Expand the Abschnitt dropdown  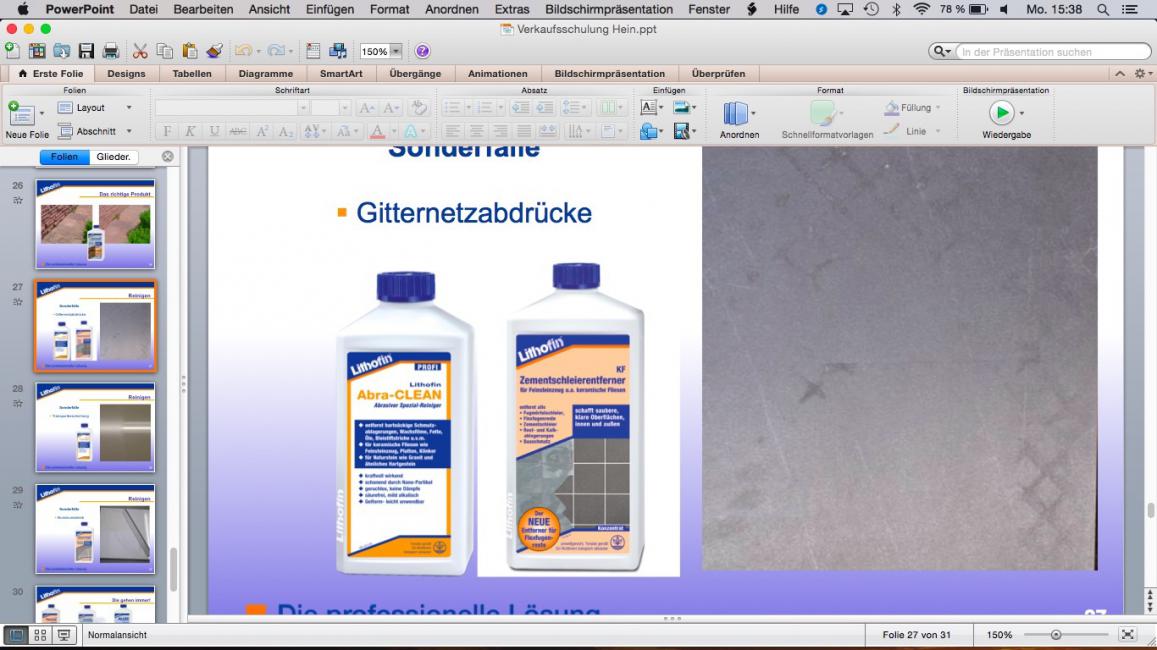pos(129,131)
